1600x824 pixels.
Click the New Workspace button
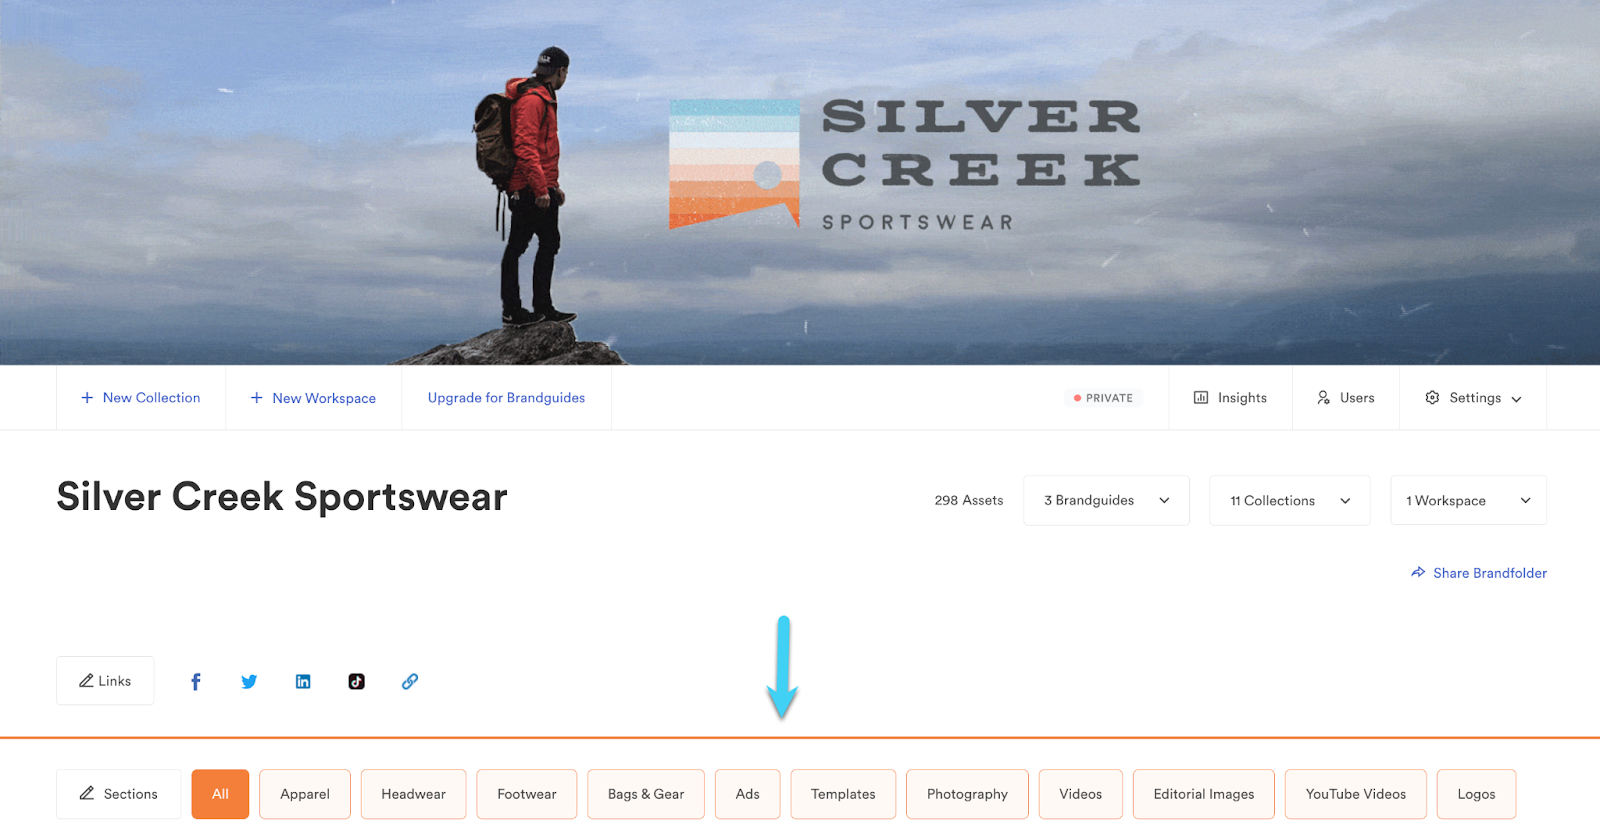(x=314, y=398)
